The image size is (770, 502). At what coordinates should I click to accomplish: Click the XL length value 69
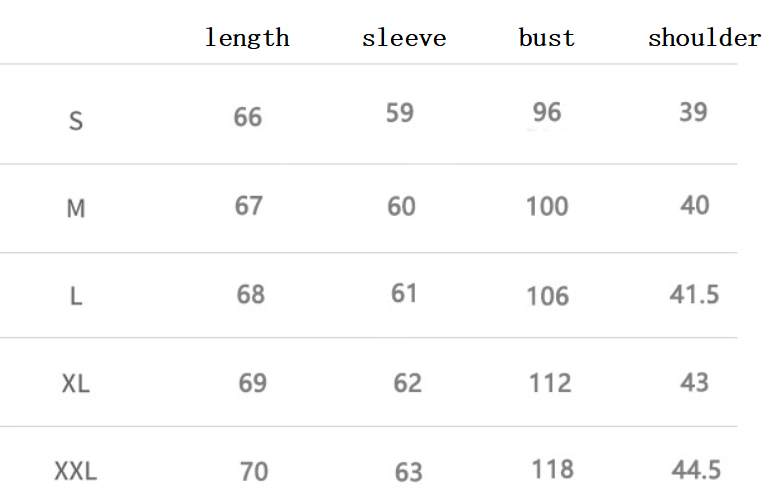[x=253, y=383]
